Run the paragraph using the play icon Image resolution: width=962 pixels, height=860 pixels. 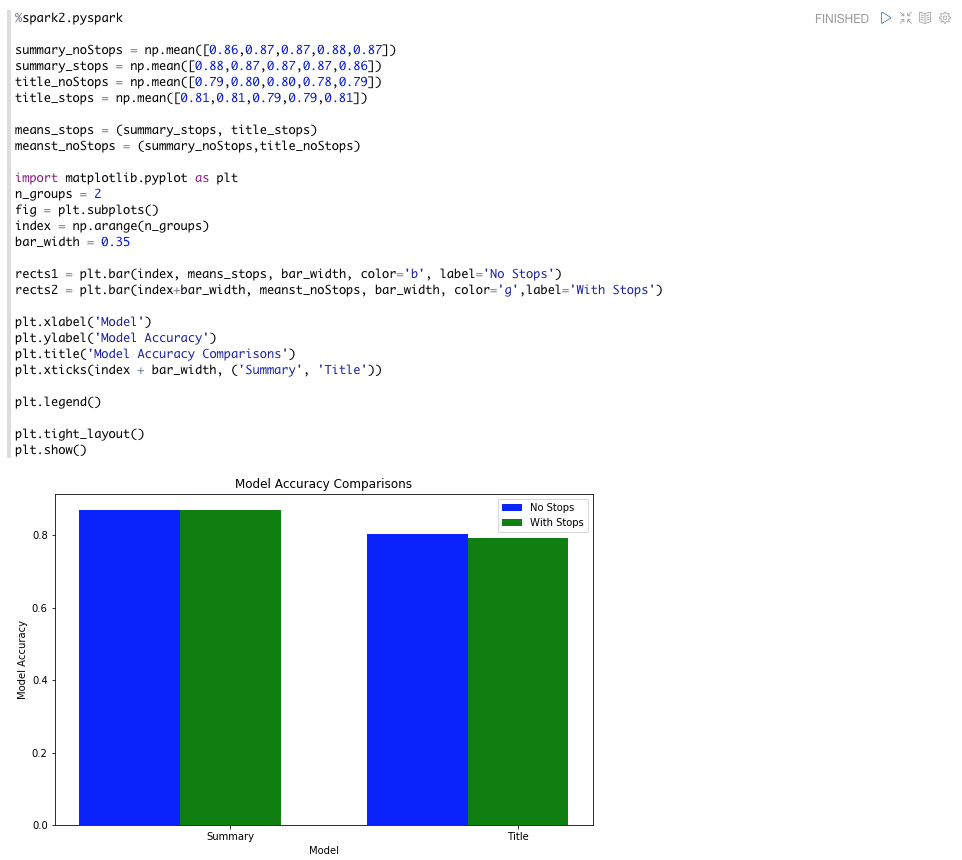884,18
